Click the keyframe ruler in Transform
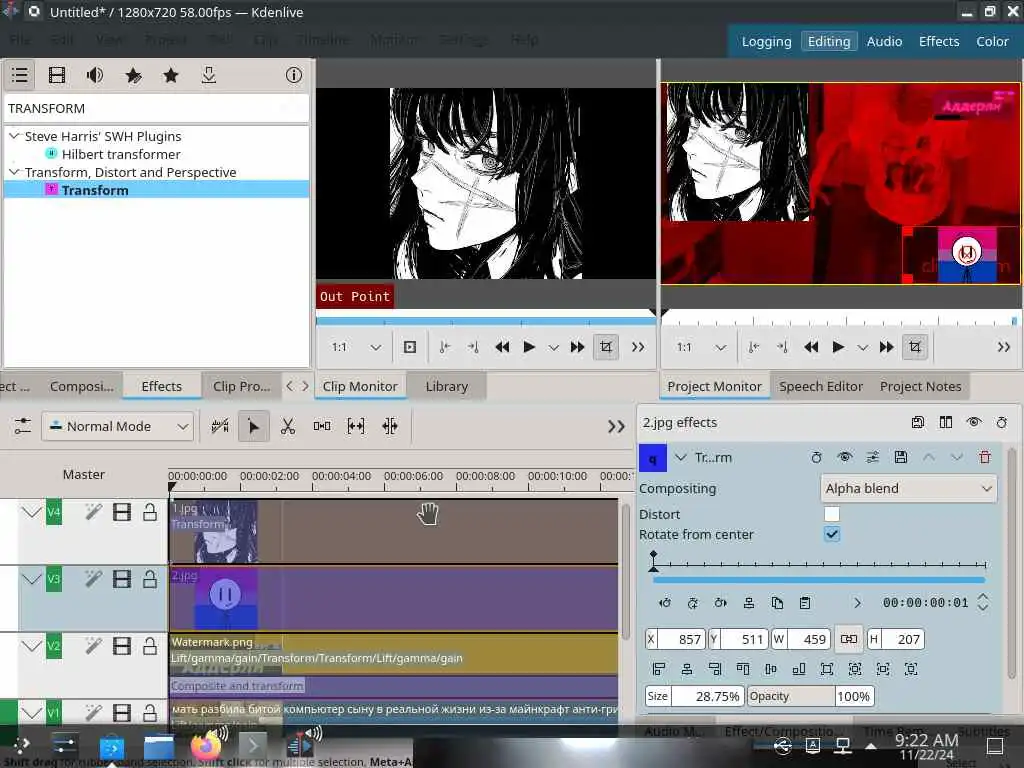The height and width of the screenshot is (768, 1024). pos(819,563)
